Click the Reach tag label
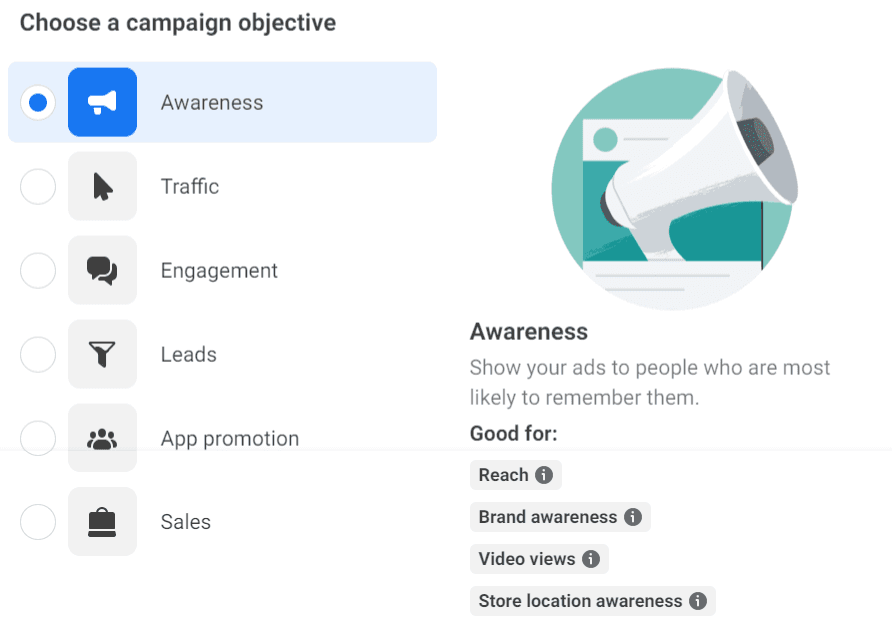The image size is (892, 643). click(x=503, y=475)
